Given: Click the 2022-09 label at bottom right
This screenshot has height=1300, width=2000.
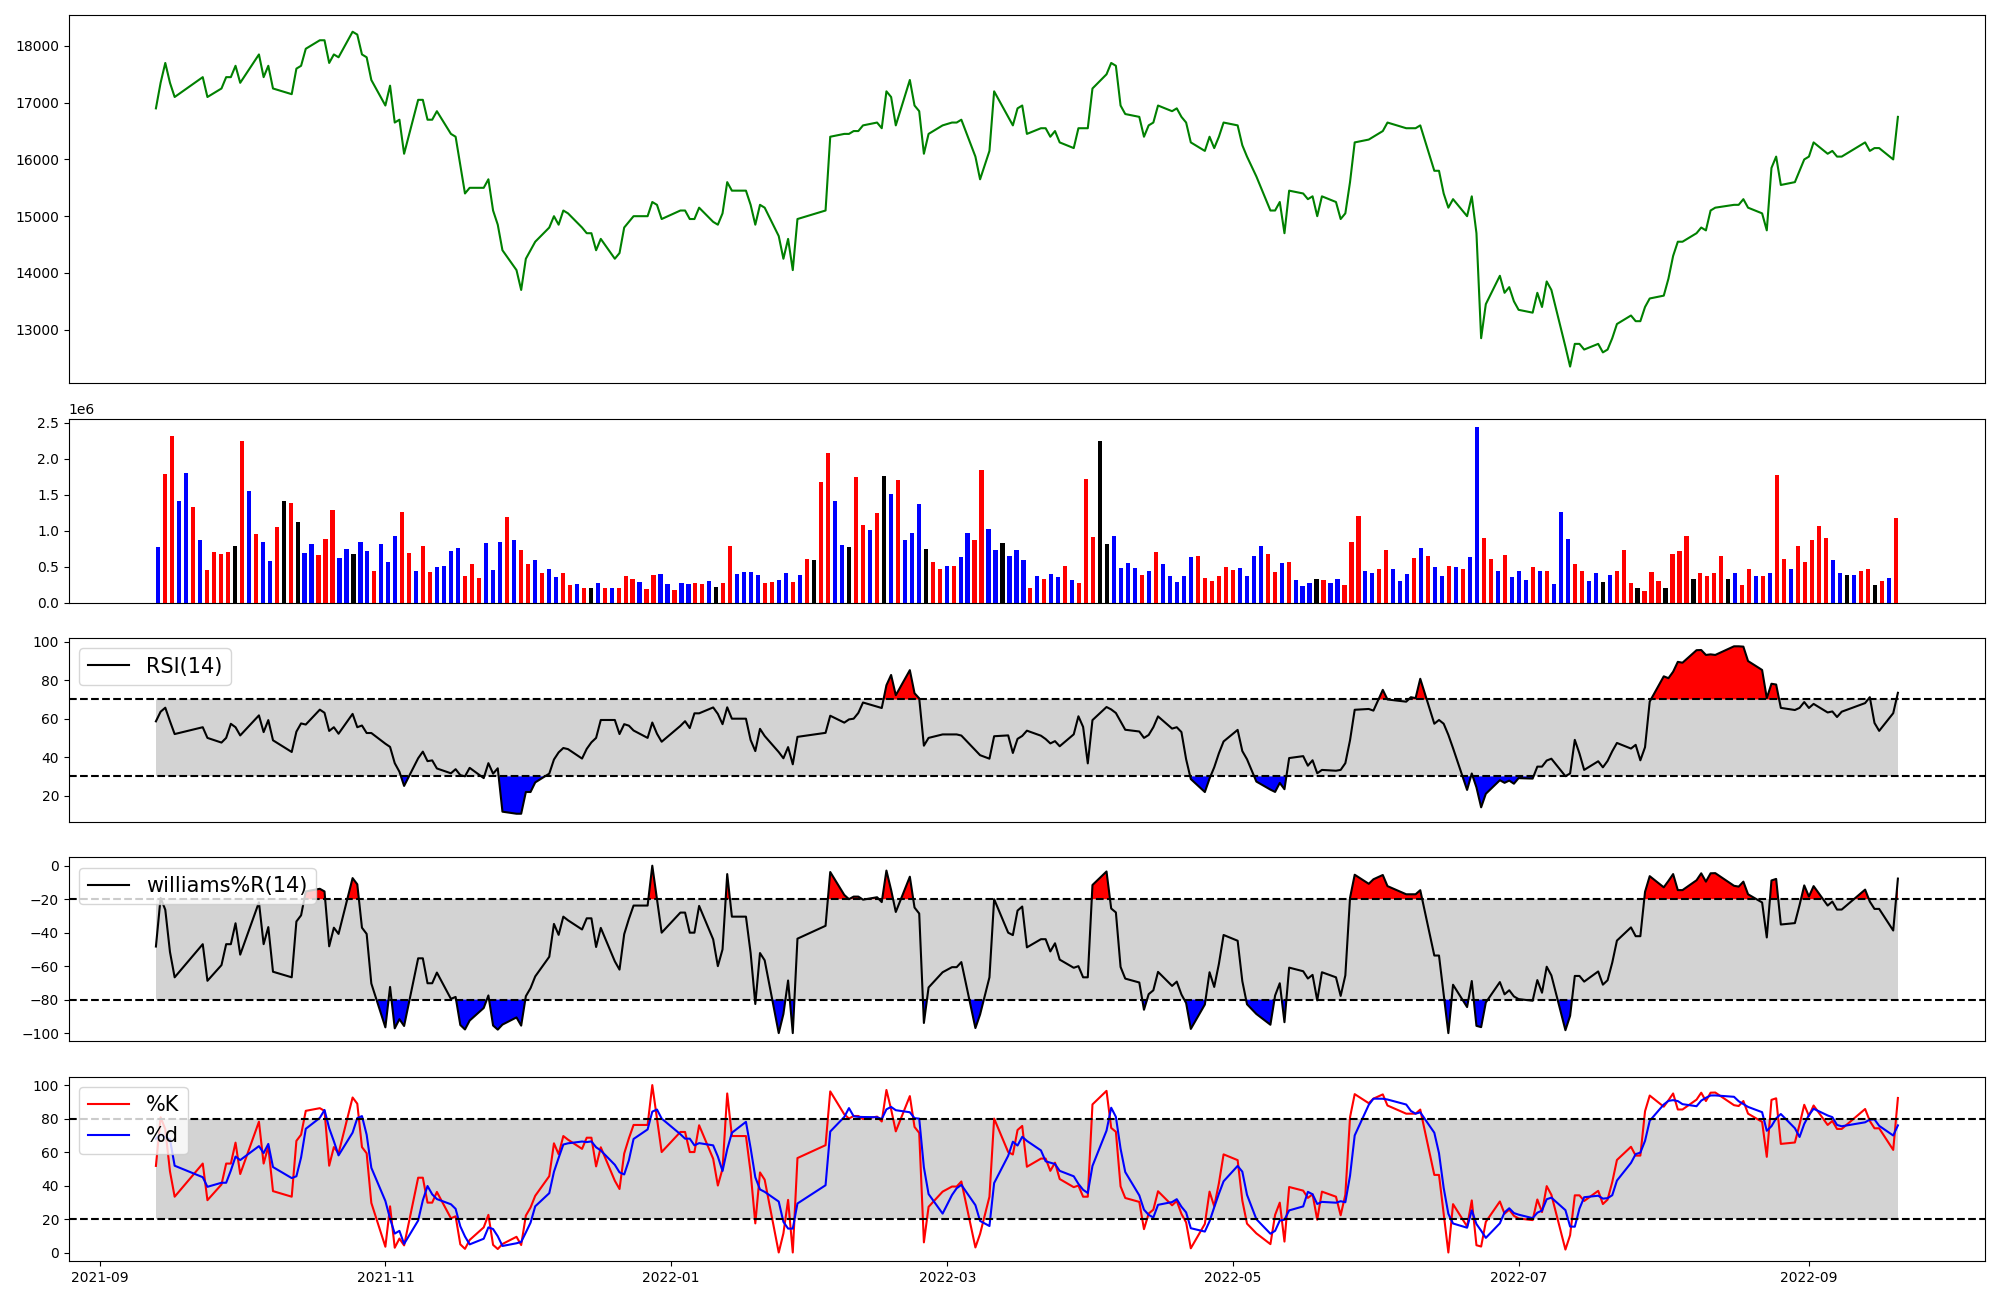Looking at the screenshot, I should (1808, 1276).
